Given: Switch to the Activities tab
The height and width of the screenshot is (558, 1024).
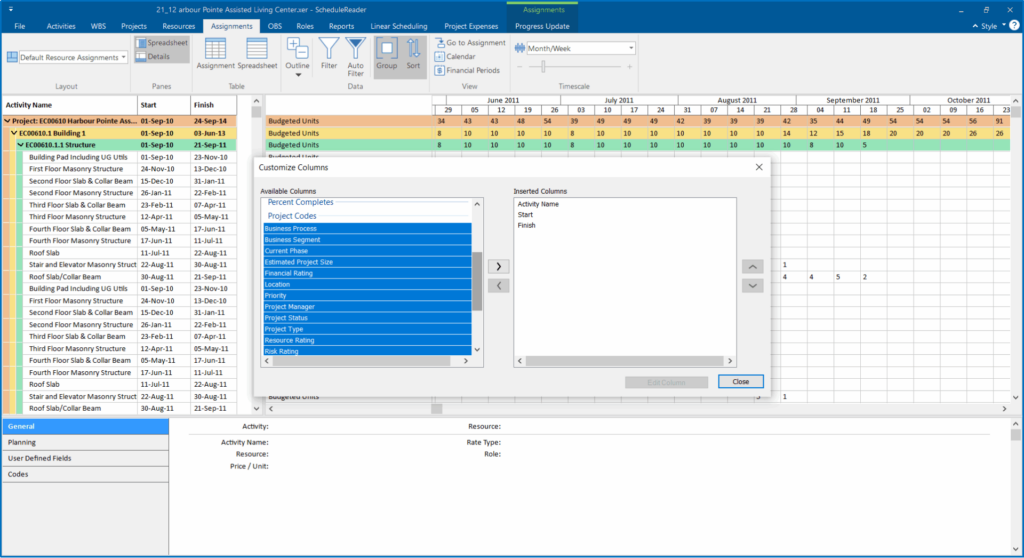Looking at the screenshot, I should 61,26.
